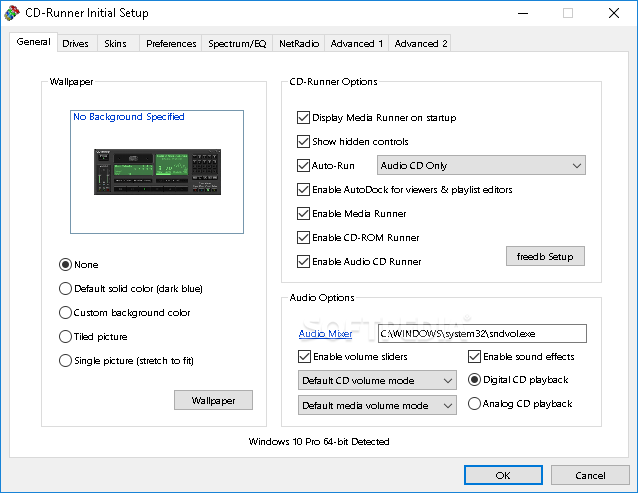The height and width of the screenshot is (493, 638).
Task: Switch to the General tab
Action: pyautogui.click(x=33, y=42)
